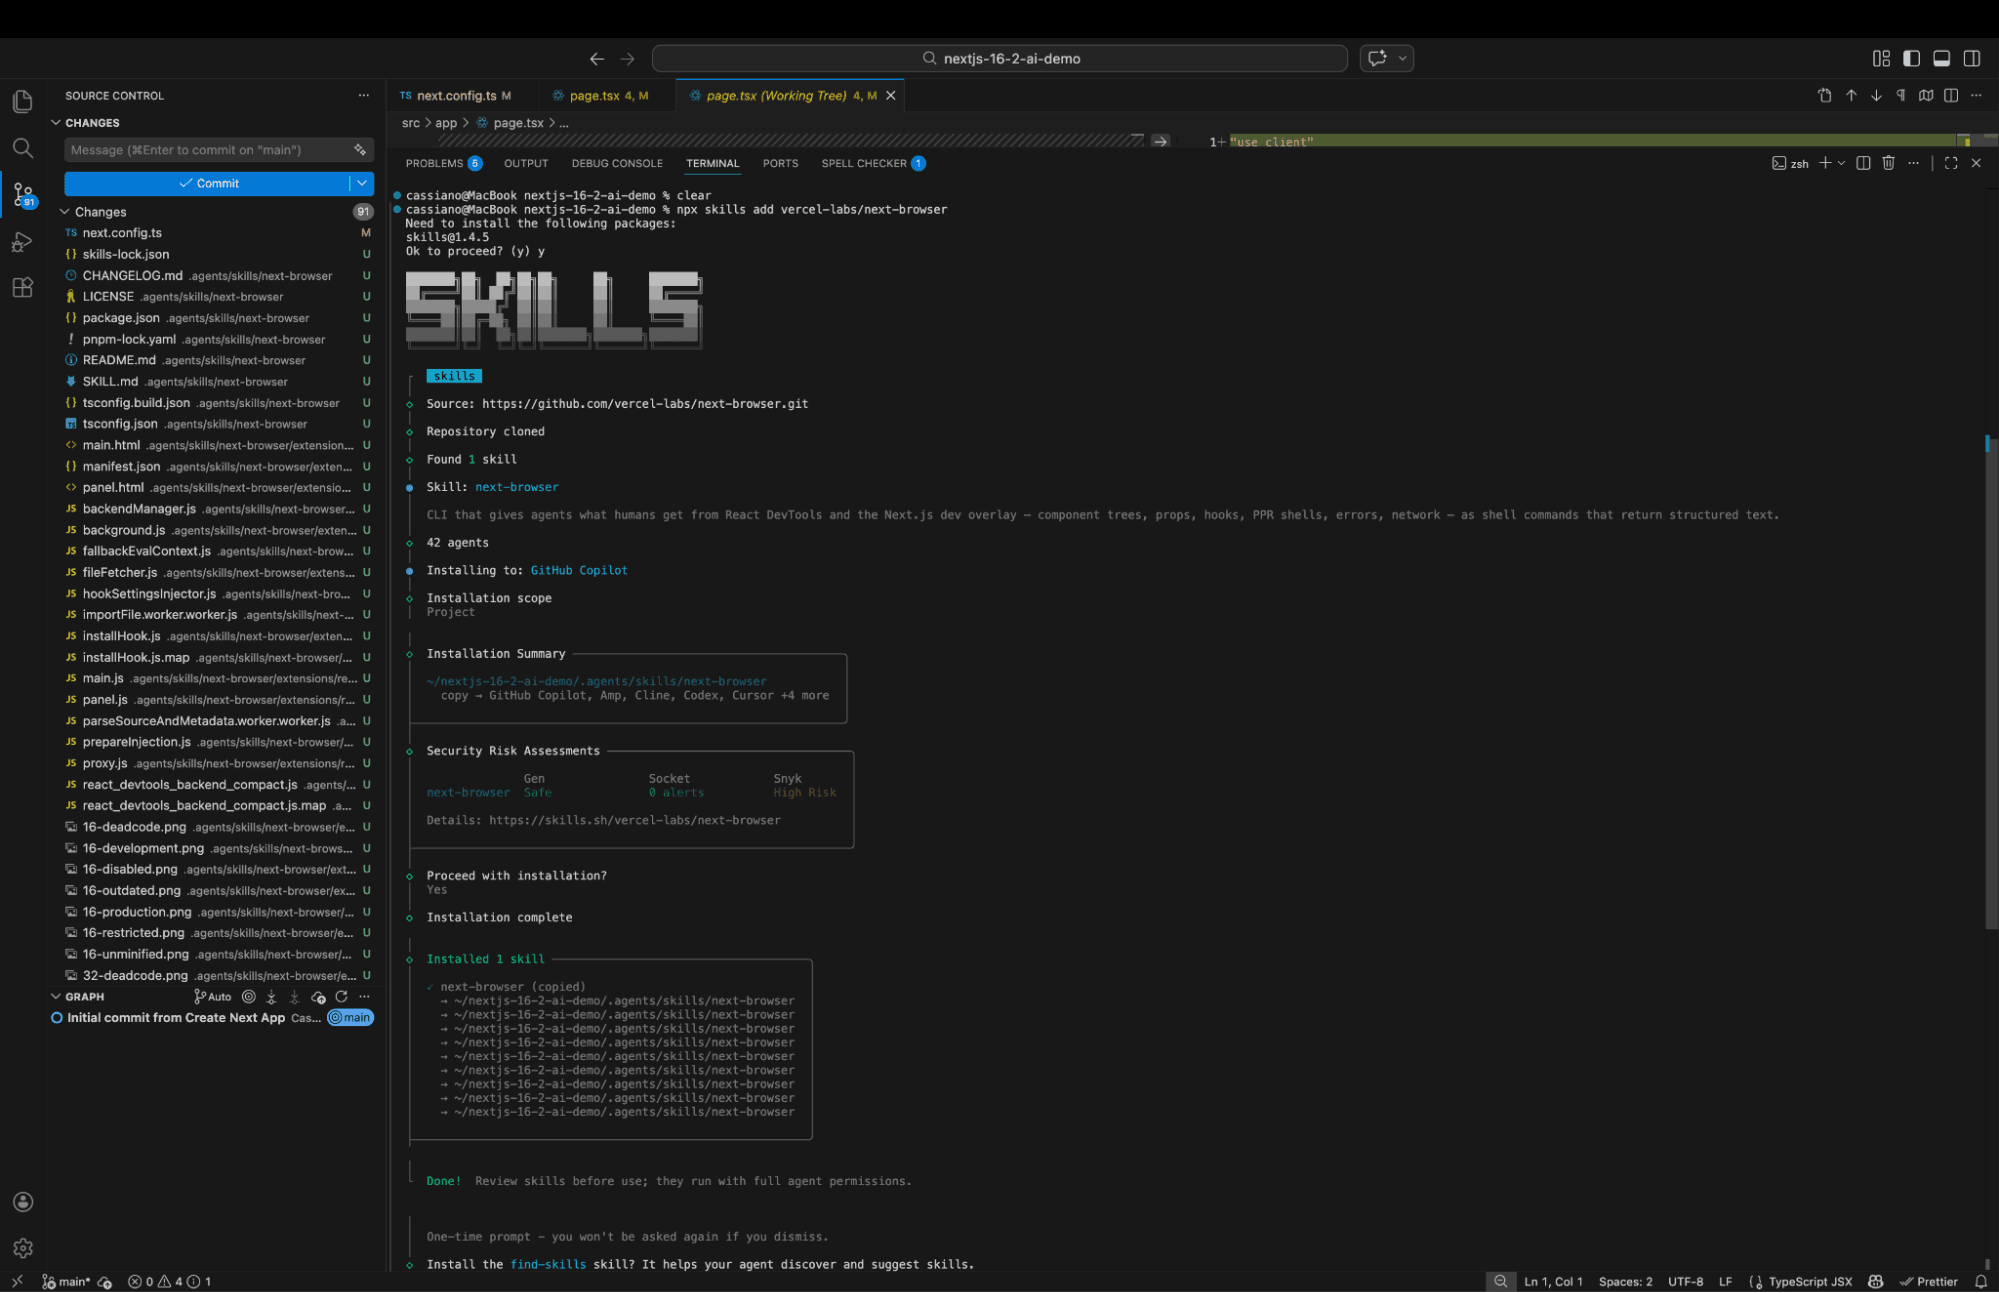Switch to the Problems panel tab
This screenshot has width=1999, height=1293.
coord(434,163)
